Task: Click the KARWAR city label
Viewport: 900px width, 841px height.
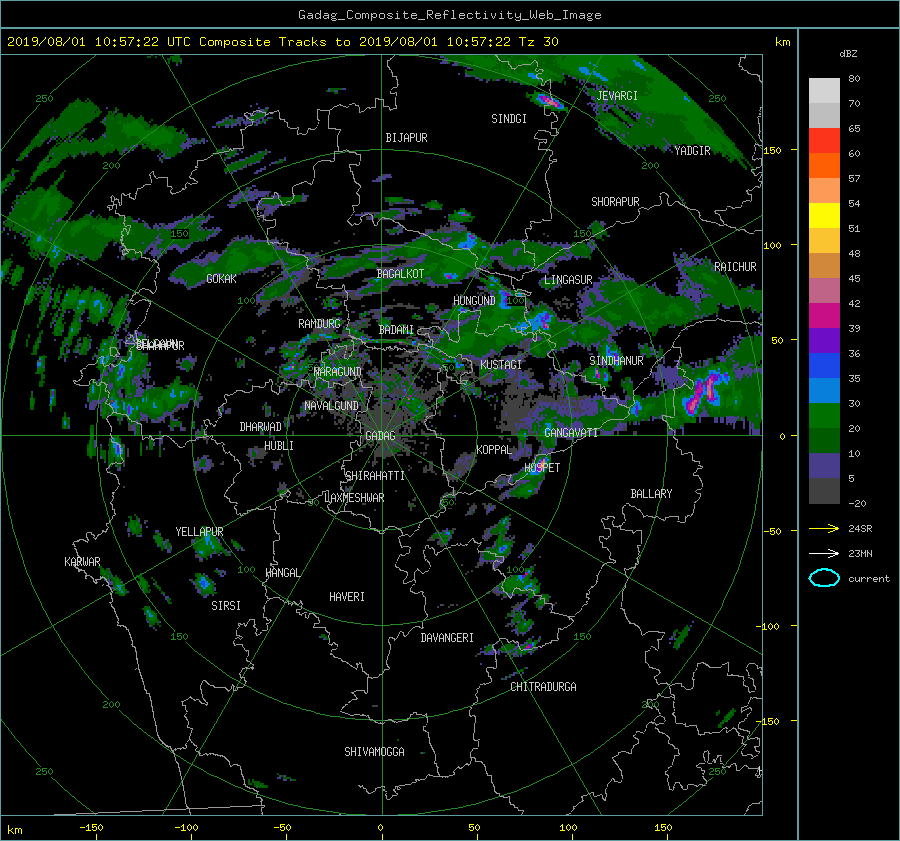Action: pyautogui.click(x=82, y=562)
